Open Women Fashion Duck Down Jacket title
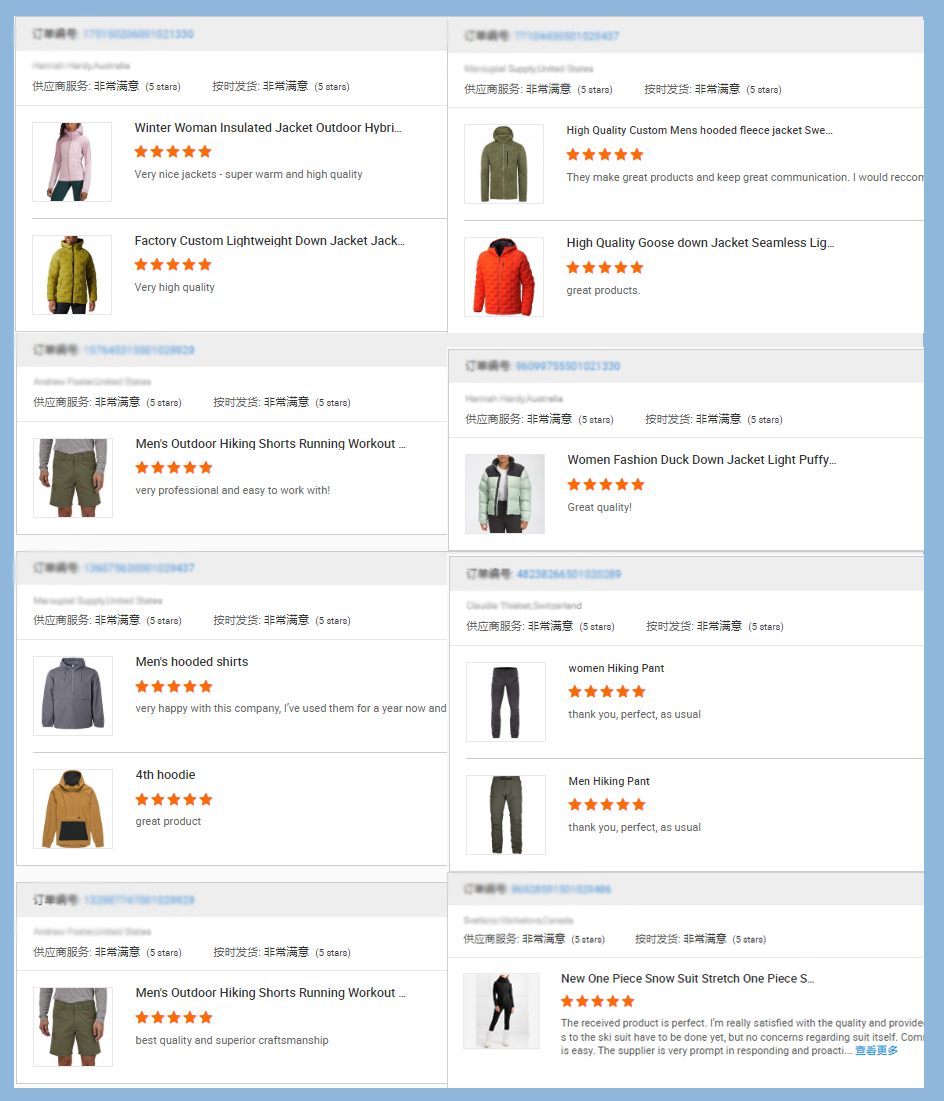Viewport: 944px width, 1101px height. (702, 460)
